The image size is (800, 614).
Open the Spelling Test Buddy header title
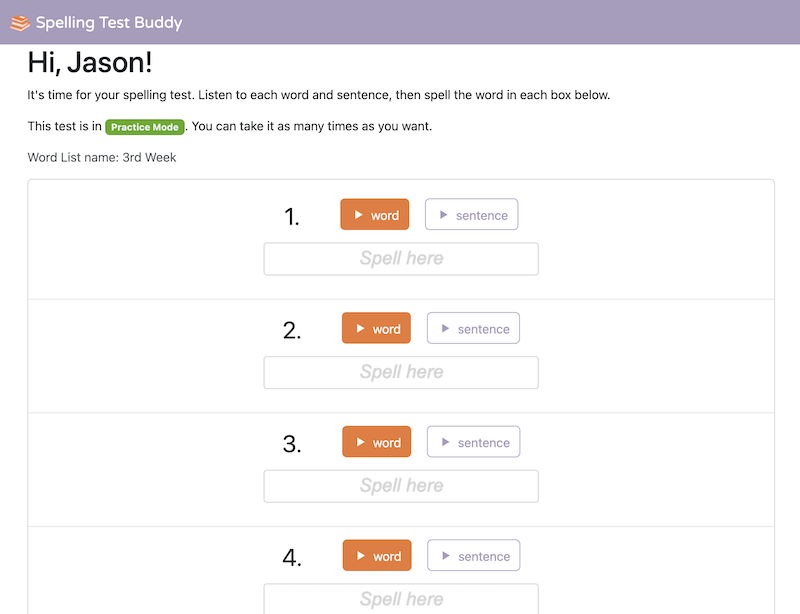(109, 21)
